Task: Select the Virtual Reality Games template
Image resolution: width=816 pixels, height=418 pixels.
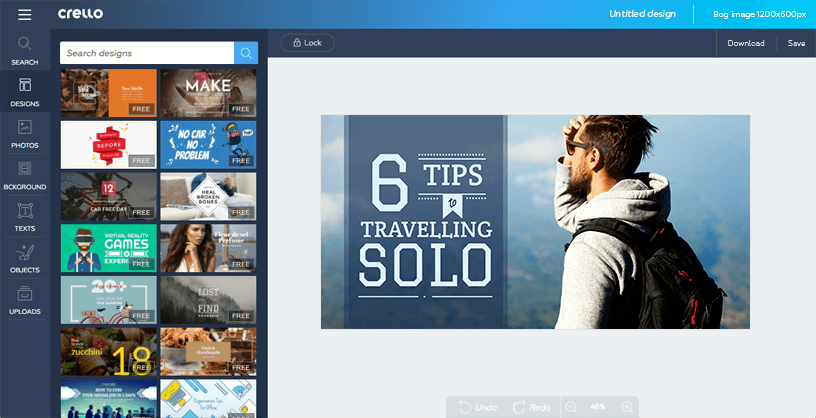Action: pos(109,248)
